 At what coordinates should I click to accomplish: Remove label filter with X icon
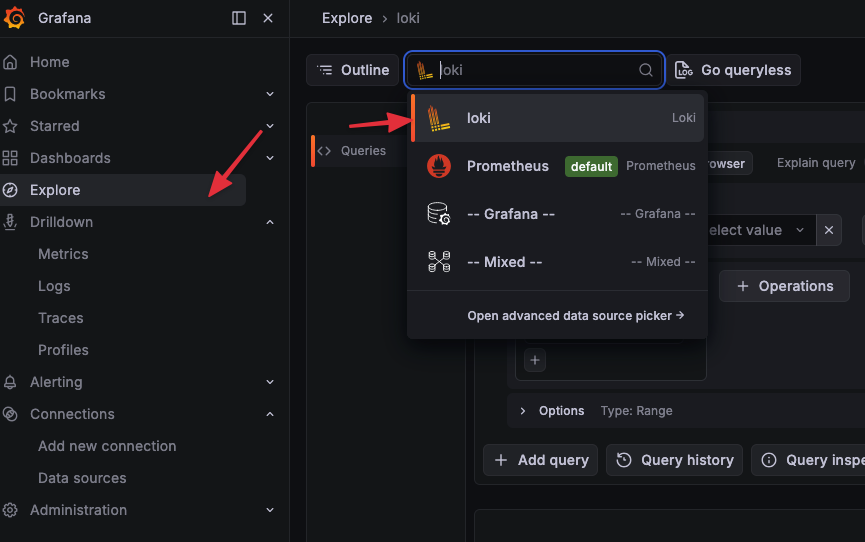coord(828,230)
